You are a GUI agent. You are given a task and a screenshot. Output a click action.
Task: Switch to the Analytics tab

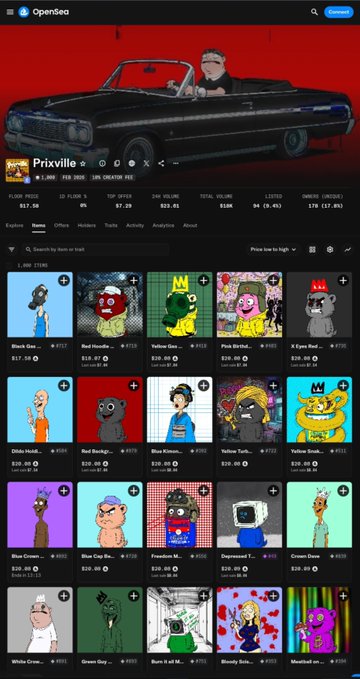[163, 225]
